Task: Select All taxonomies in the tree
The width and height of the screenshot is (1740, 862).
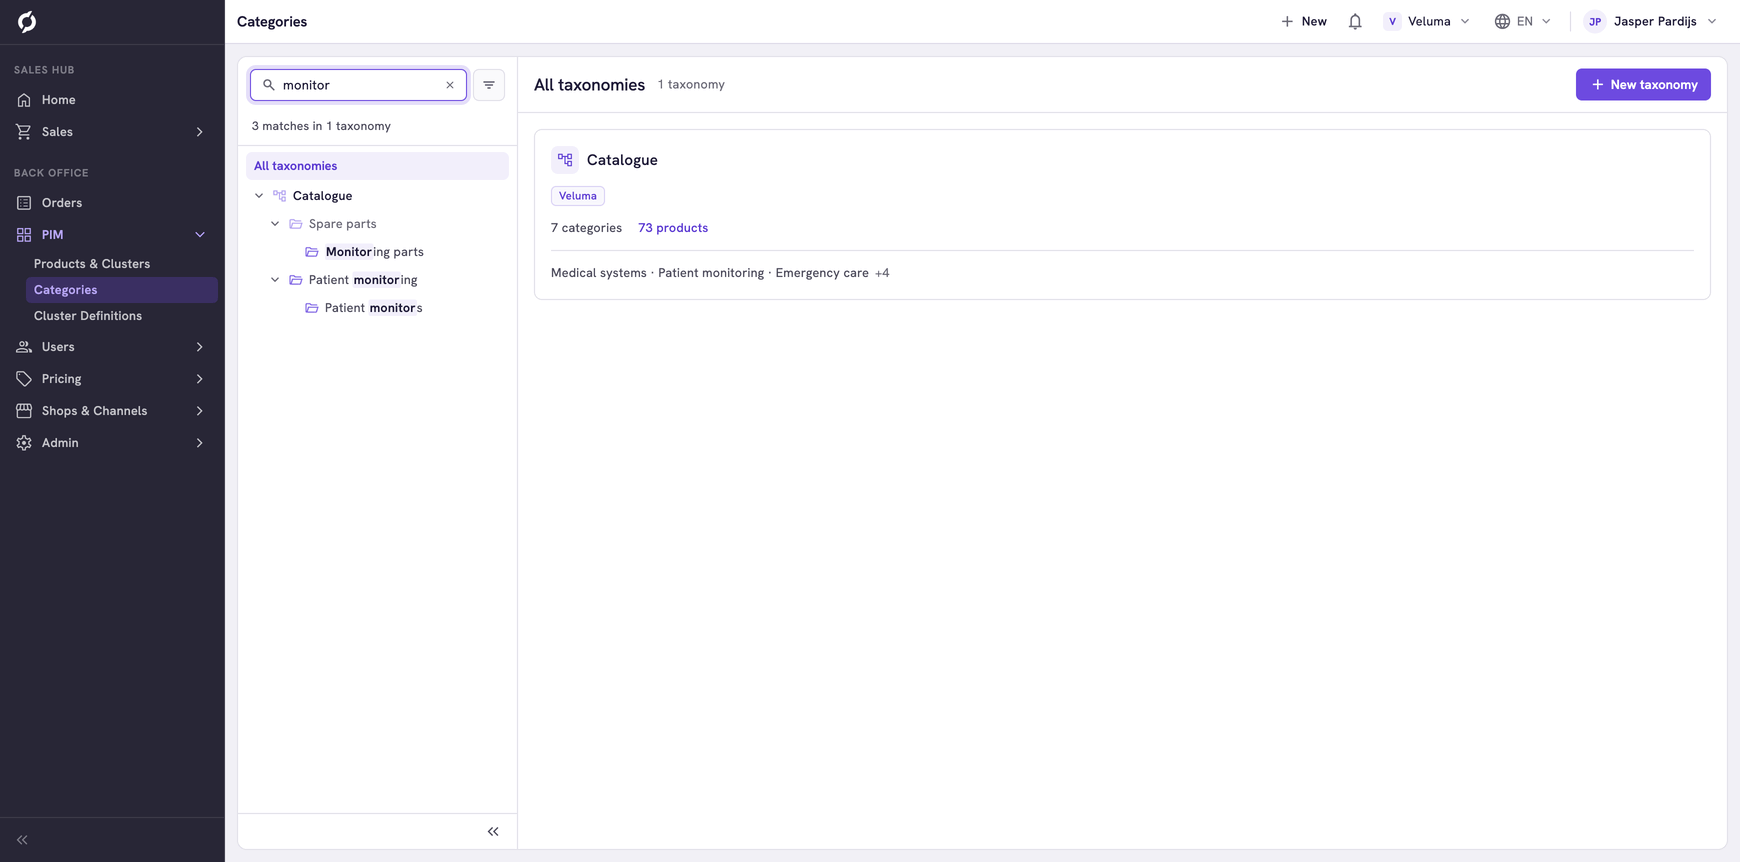Action: pos(377,166)
